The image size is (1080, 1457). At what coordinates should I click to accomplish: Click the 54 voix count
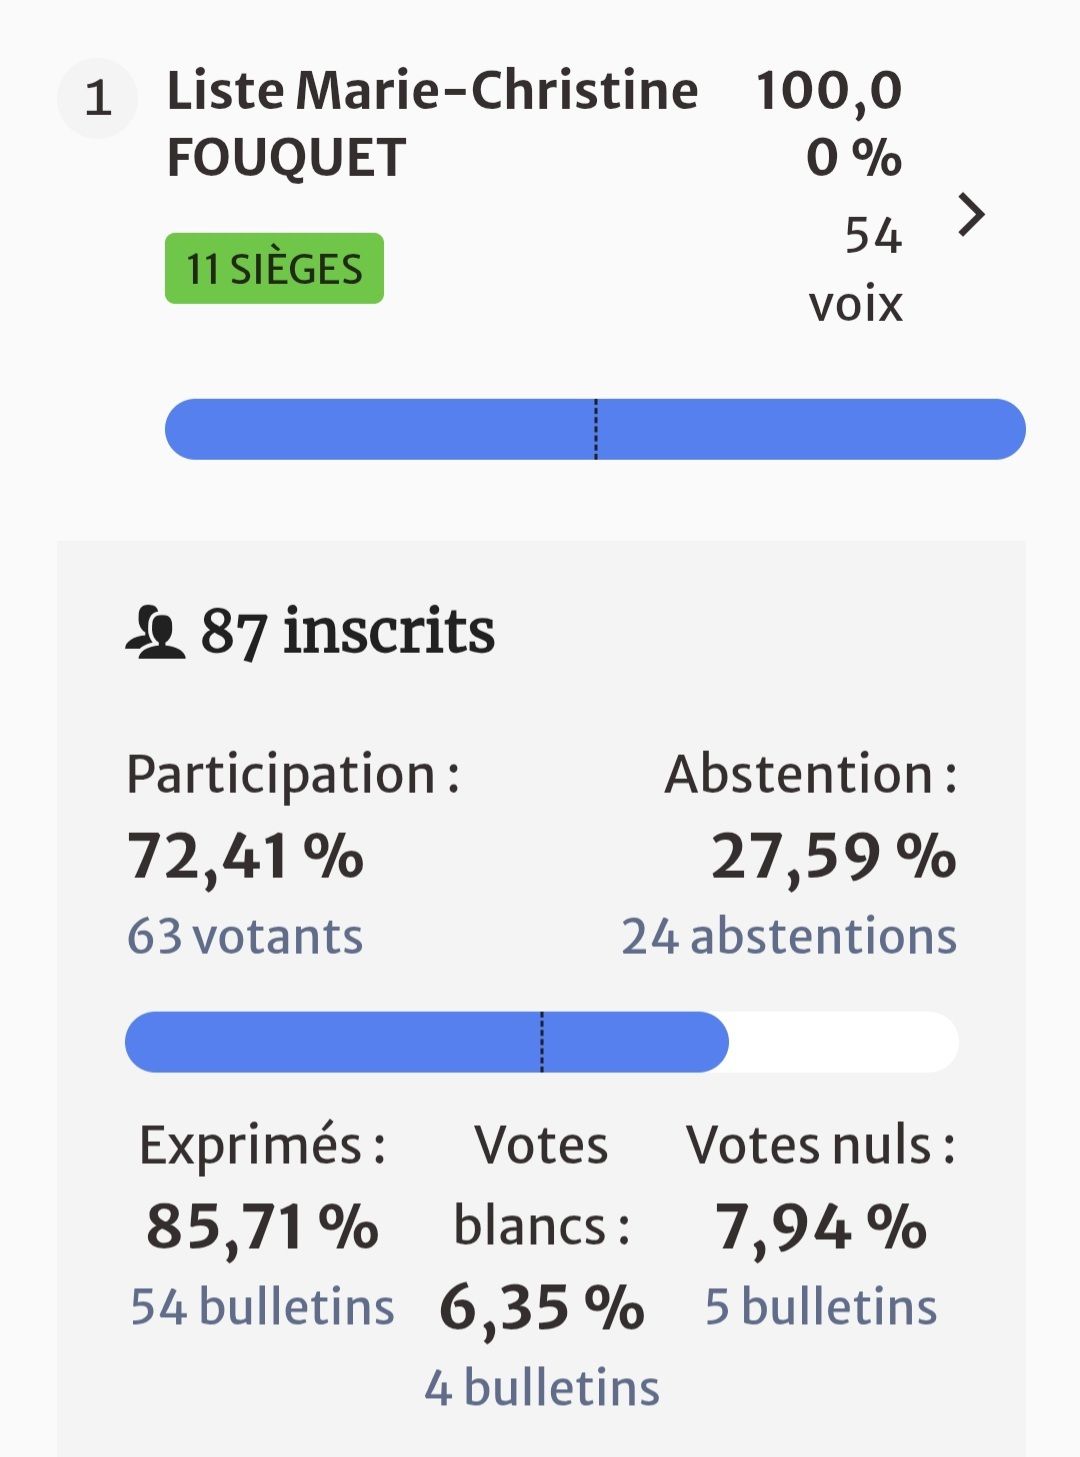click(x=859, y=269)
